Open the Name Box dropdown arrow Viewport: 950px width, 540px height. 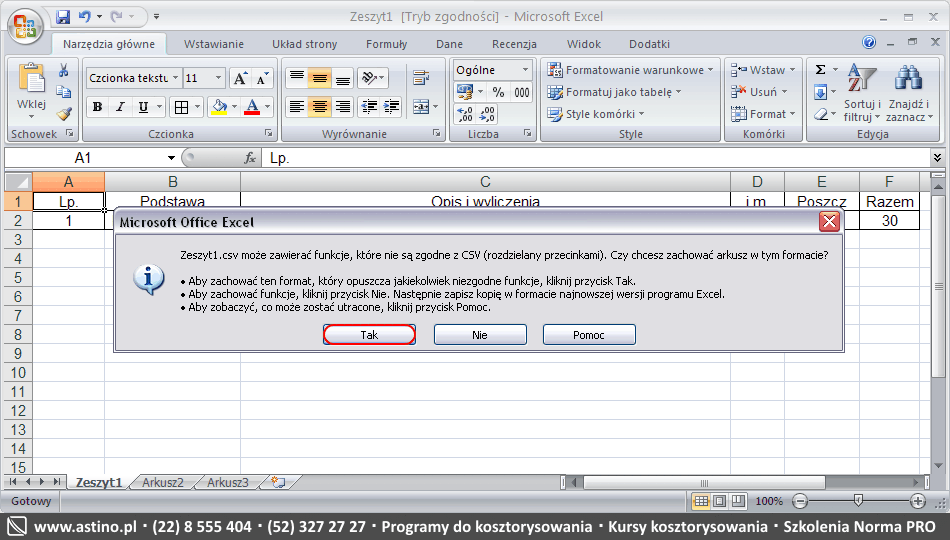coord(171,158)
